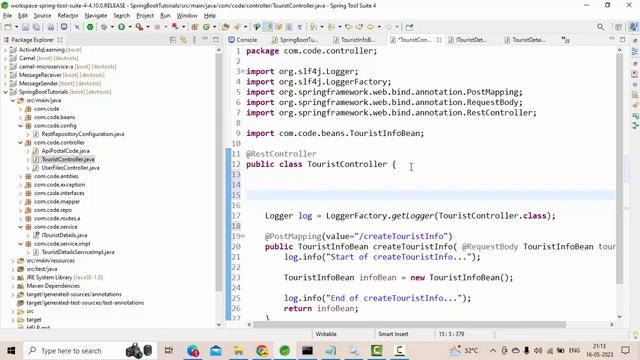640x360 pixels.
Task: Select TouristDetailsServiceImpl.java file
Action: (78, 252)
